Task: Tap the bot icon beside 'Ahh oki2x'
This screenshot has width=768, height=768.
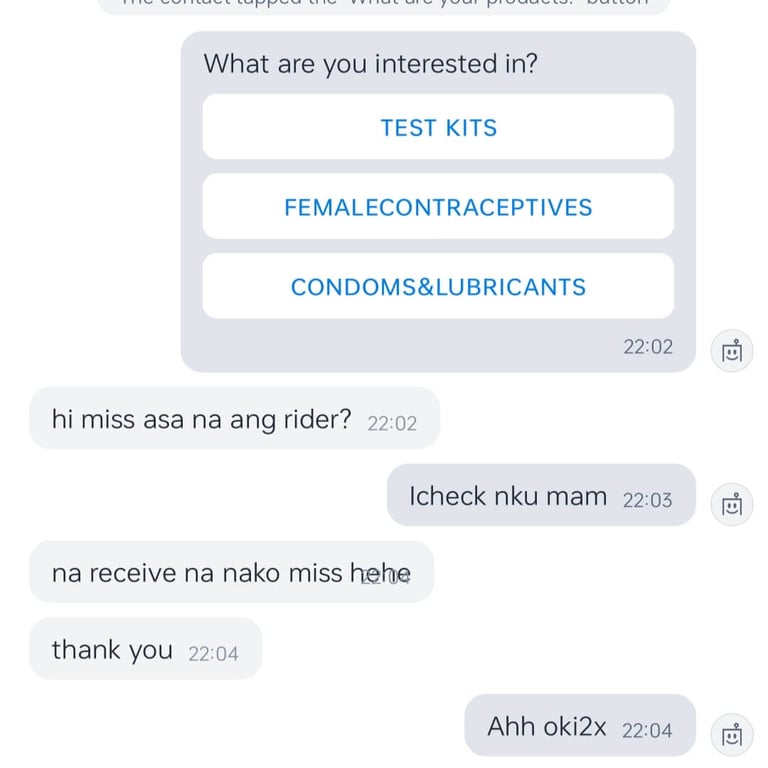Action: pos(732,733)
